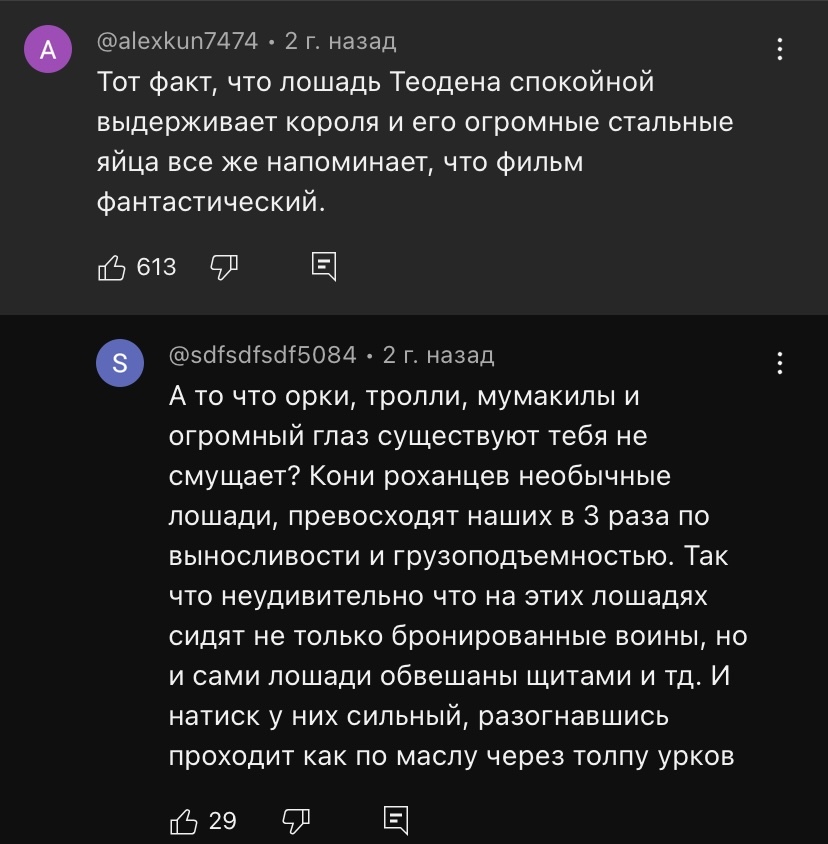The width and height of the screenshot is (828, 844).
Task: Tap the line 'Тот факт, что лошадь Теодена'
Action: pyautogui.click(x=376, y=83)
